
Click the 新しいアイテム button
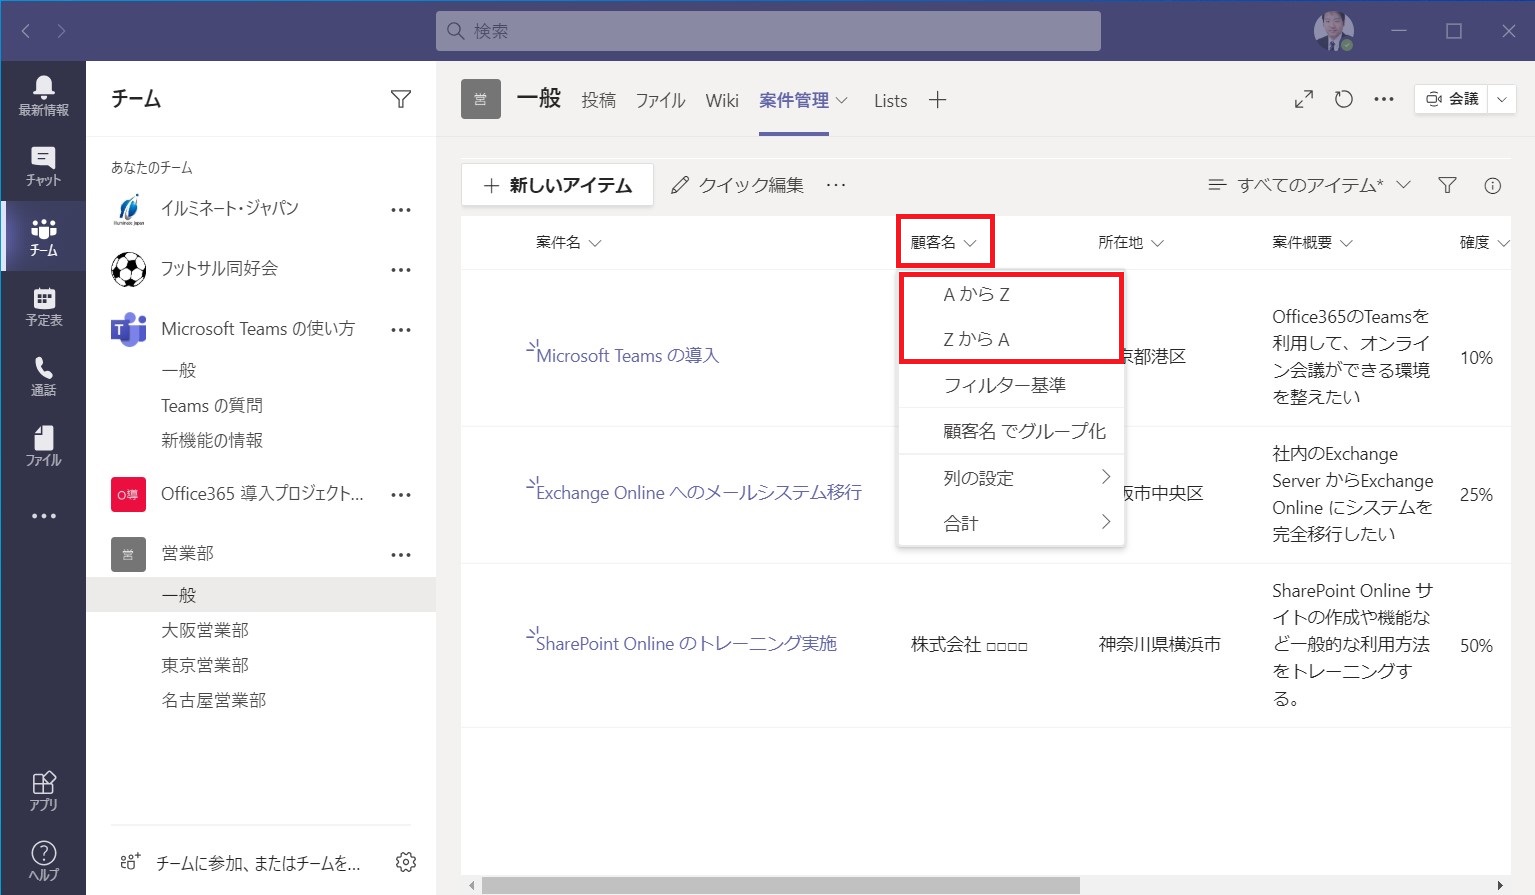(557, 185)
